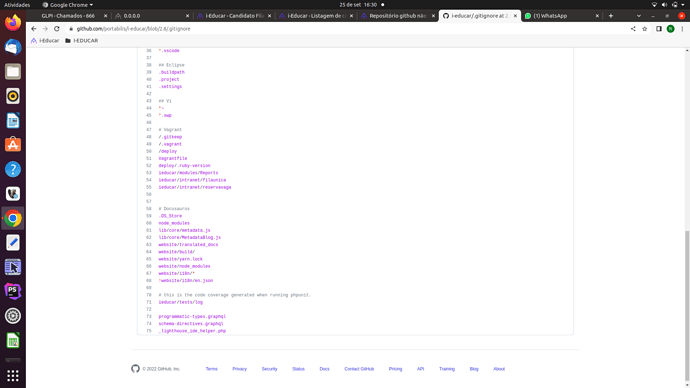
Task: Click the '_lighthouse_ide_helper.php' line
Action: (192, 331)
